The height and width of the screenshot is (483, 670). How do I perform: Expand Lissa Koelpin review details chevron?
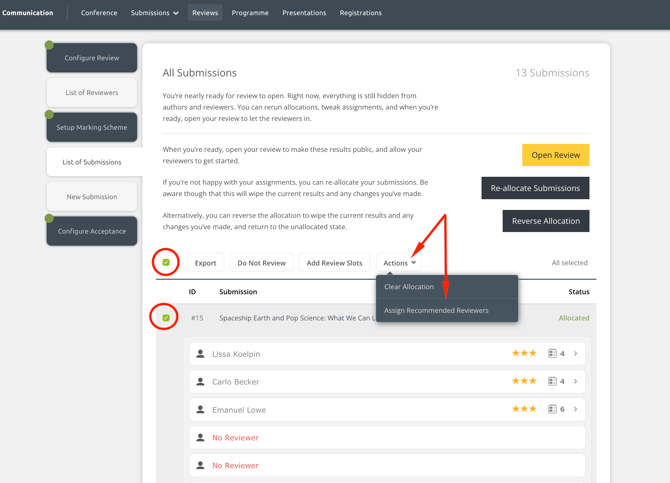576,354
